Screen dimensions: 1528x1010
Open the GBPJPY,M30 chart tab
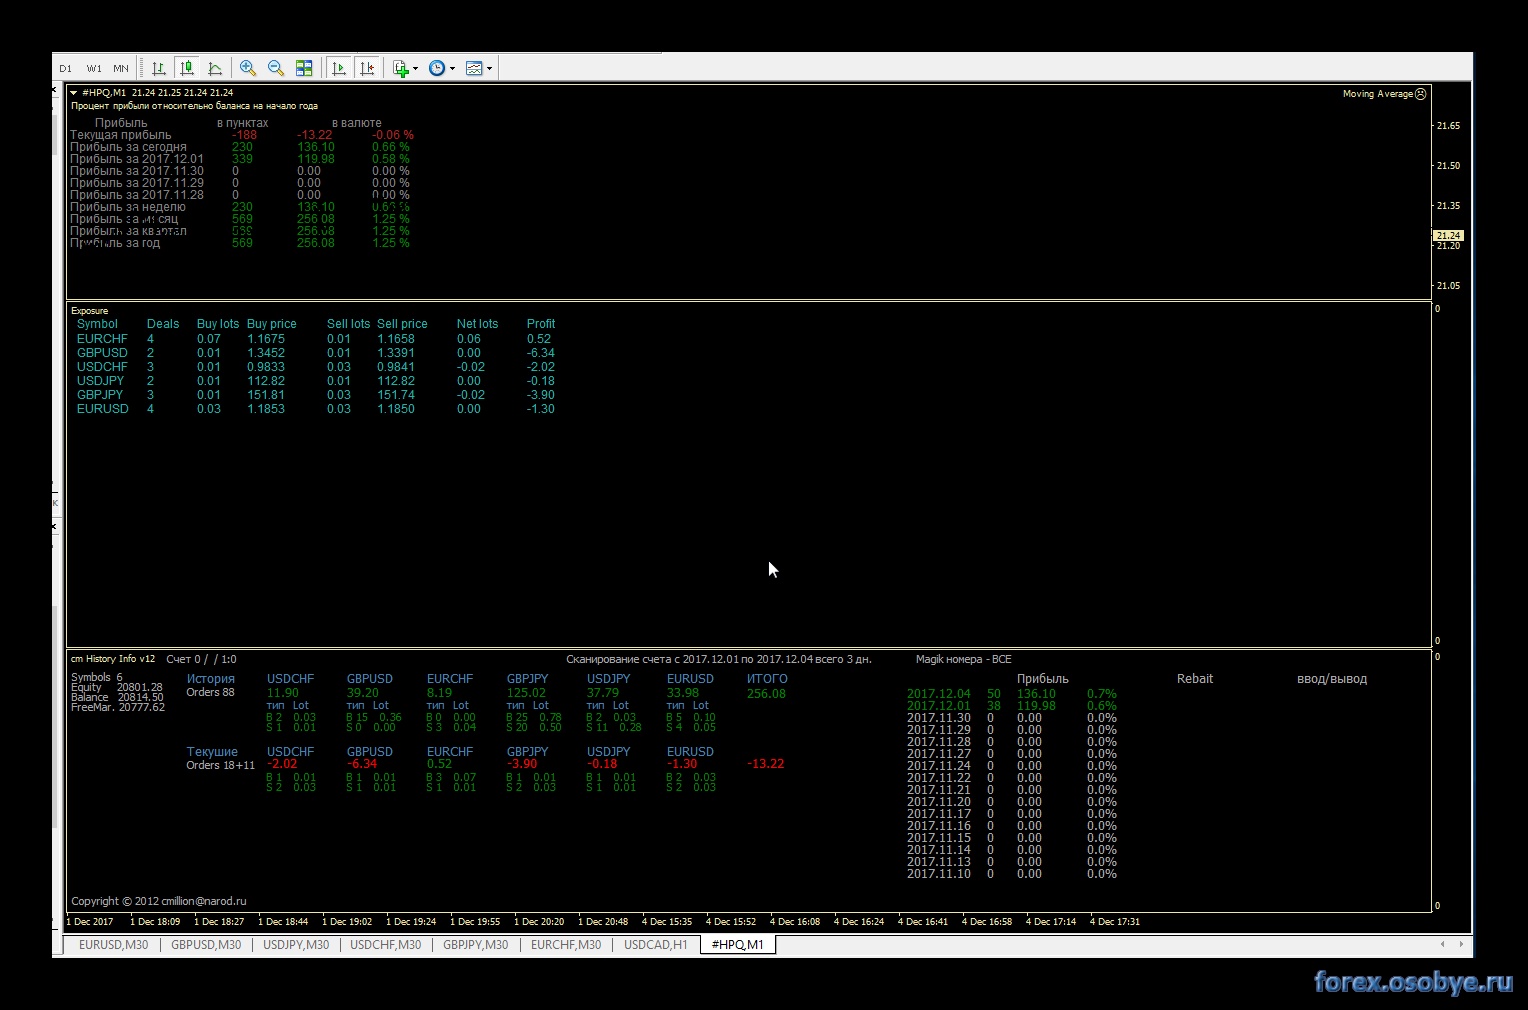[476, 945]
